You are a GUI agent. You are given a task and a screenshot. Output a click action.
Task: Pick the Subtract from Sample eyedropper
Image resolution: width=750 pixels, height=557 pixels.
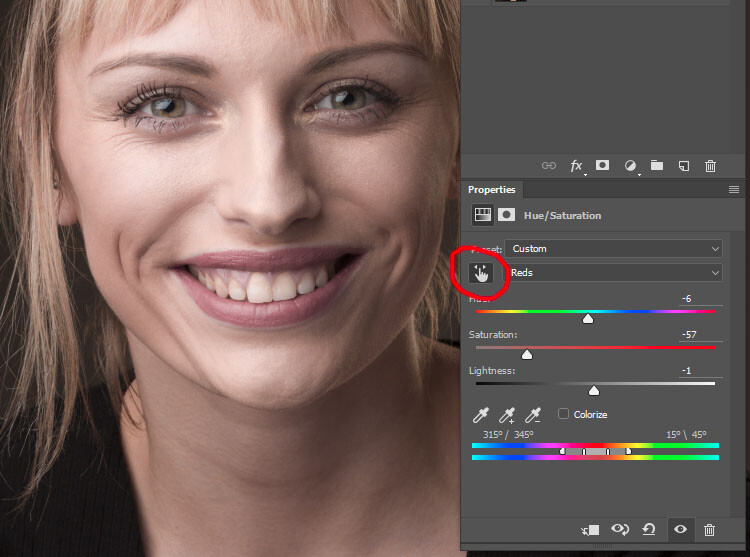(533, 415)
